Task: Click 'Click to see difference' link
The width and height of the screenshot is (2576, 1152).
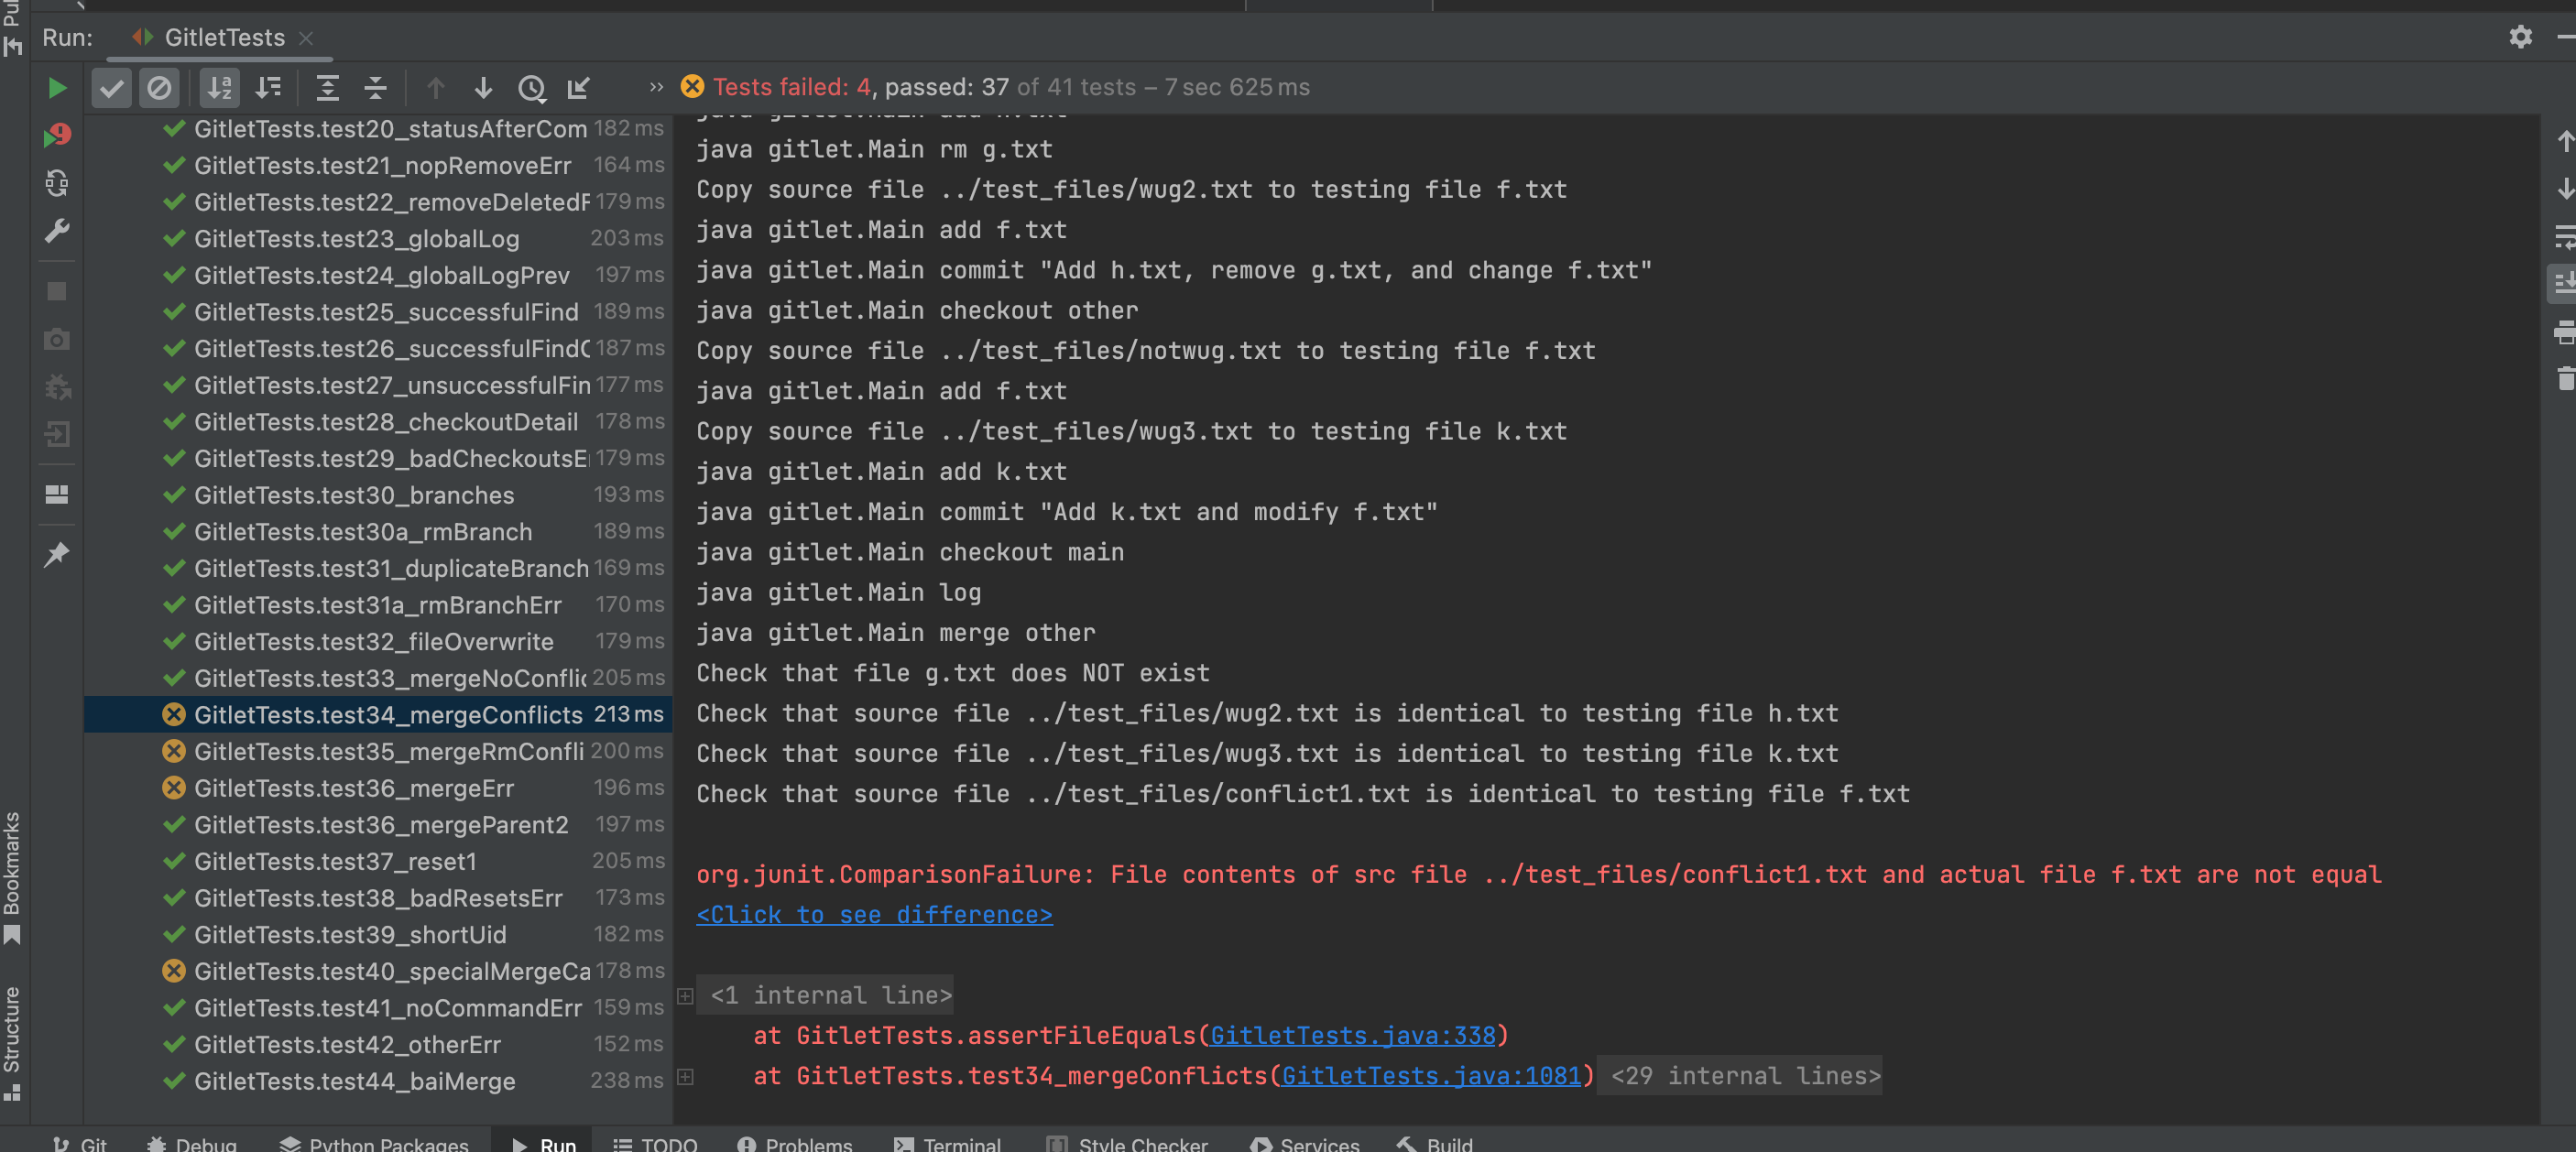Action: click(x=874, y=914)
